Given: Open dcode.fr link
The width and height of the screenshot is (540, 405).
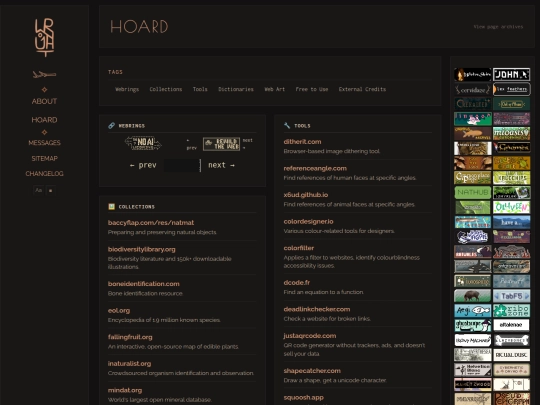Looking at the screenshot, I should tap(297, 282).
